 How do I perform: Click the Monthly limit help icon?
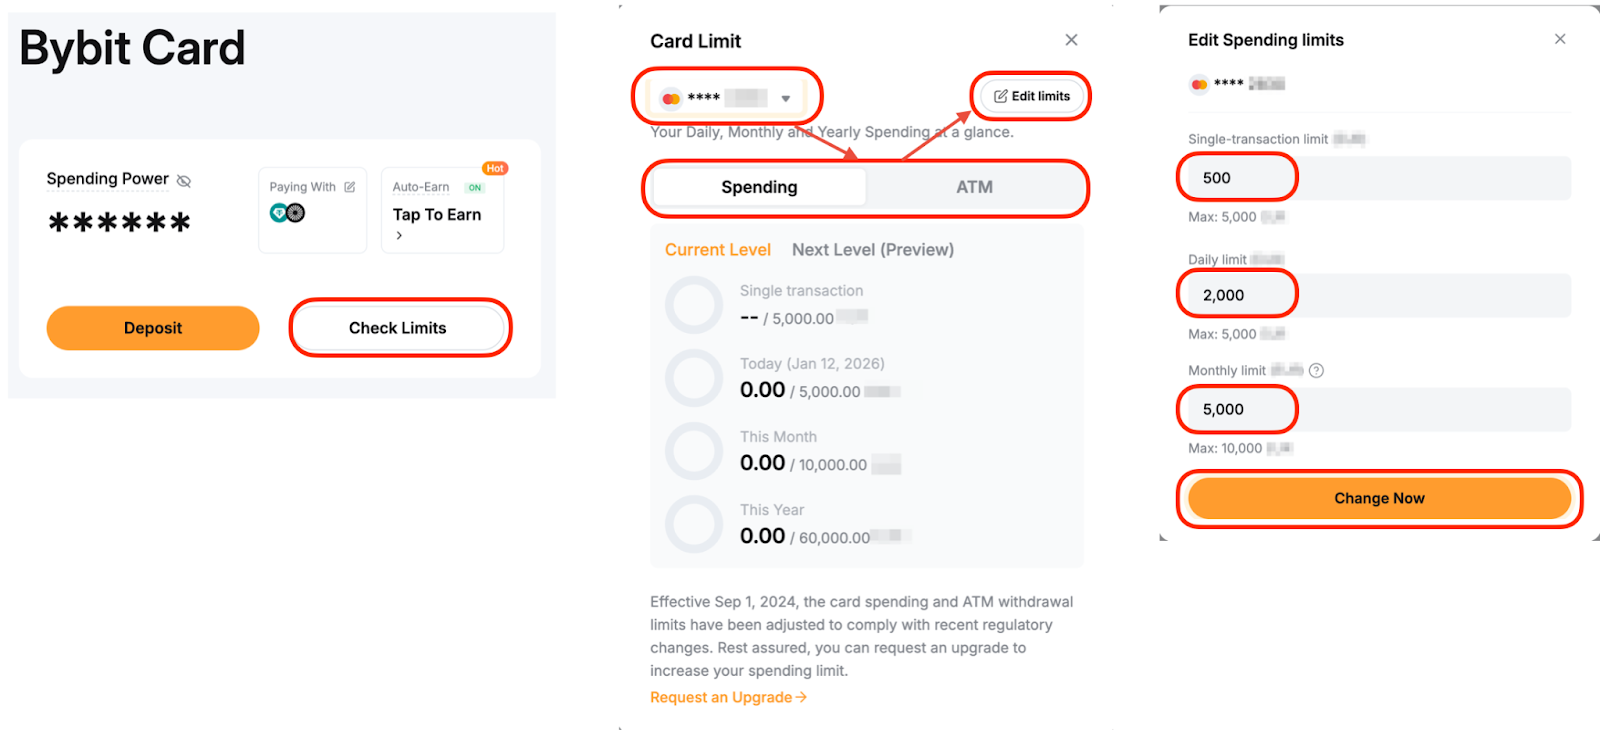pyautogui.click(x=1316, y=370)
